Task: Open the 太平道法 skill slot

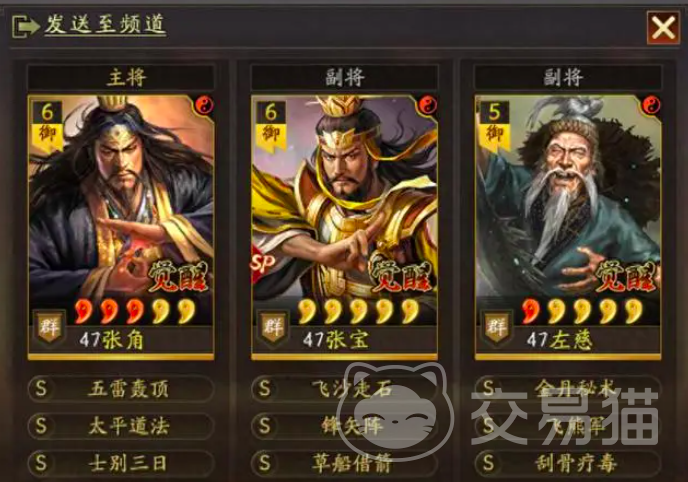Action: [x=121, y=425]
